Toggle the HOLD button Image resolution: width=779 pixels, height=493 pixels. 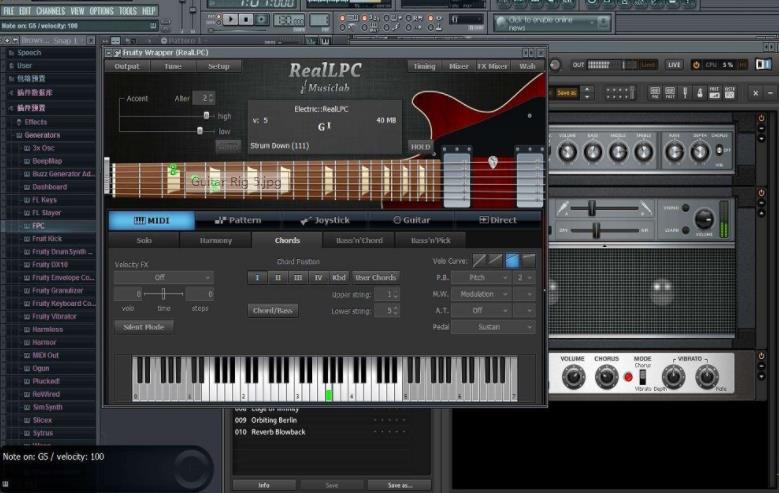click(420, 146)
